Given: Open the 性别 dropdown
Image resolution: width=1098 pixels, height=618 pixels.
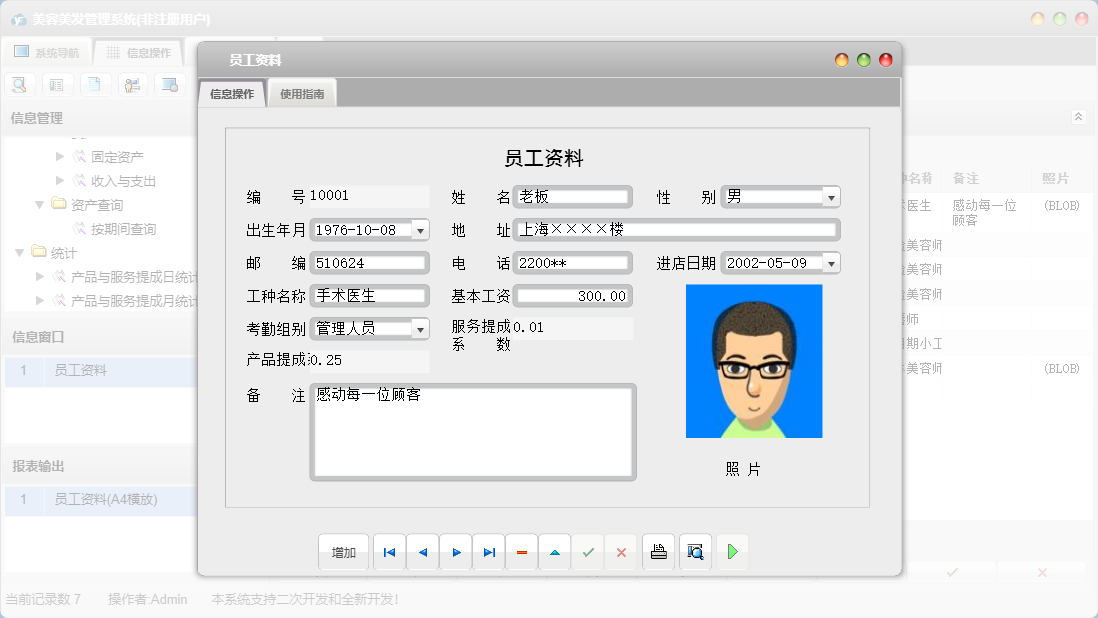Looking at the screenshot, I should (x=831, y=197).
